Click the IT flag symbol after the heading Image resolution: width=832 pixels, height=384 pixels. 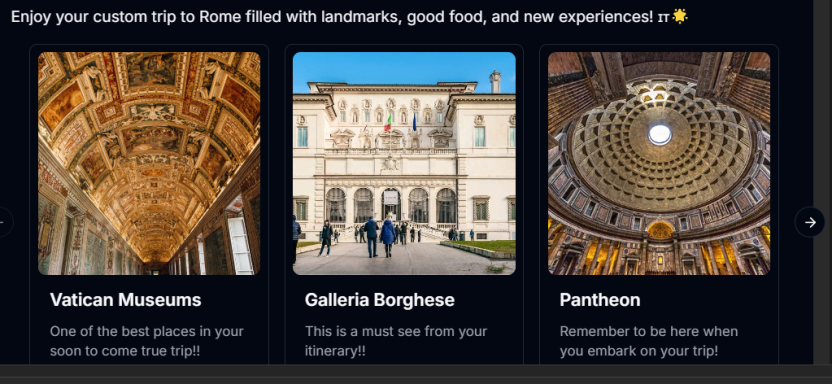663,18
